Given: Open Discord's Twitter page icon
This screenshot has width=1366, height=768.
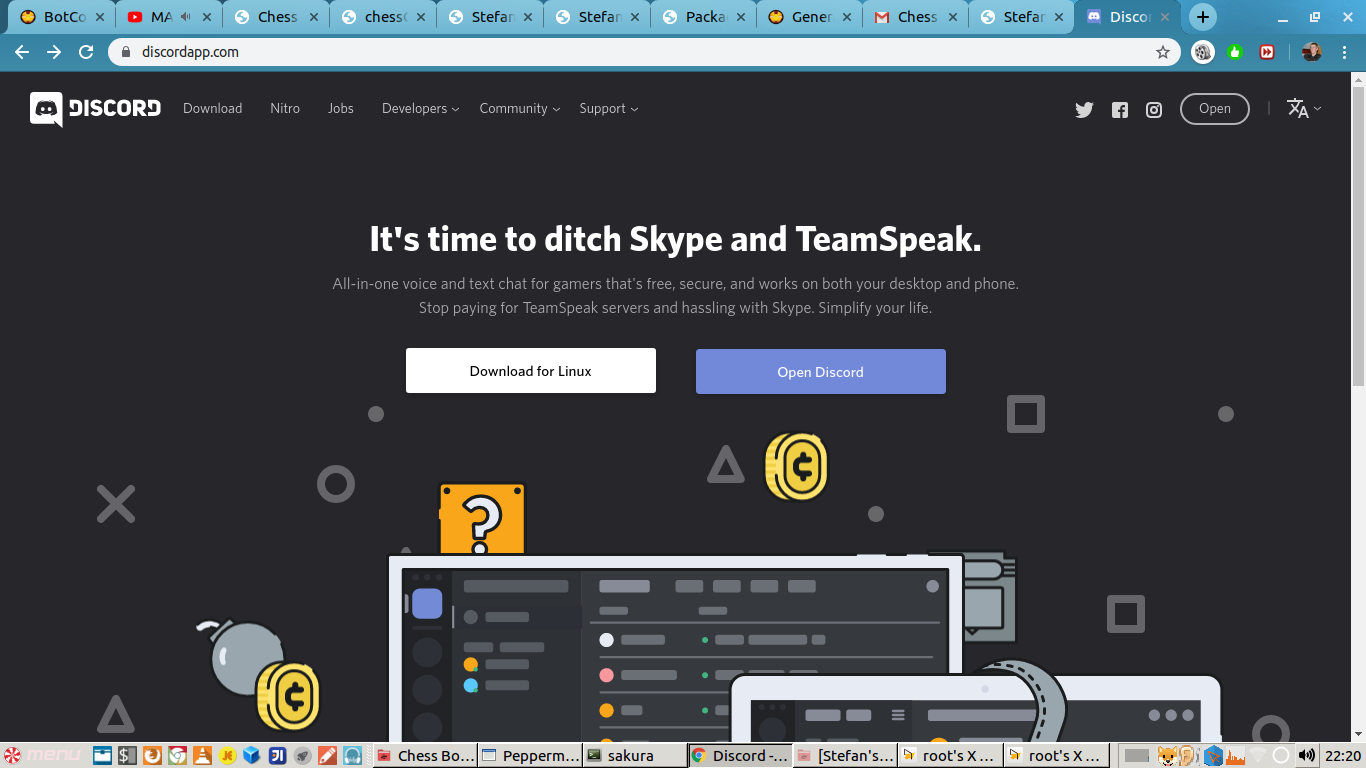Looking at the screenshot, I should pos(1084,110).
